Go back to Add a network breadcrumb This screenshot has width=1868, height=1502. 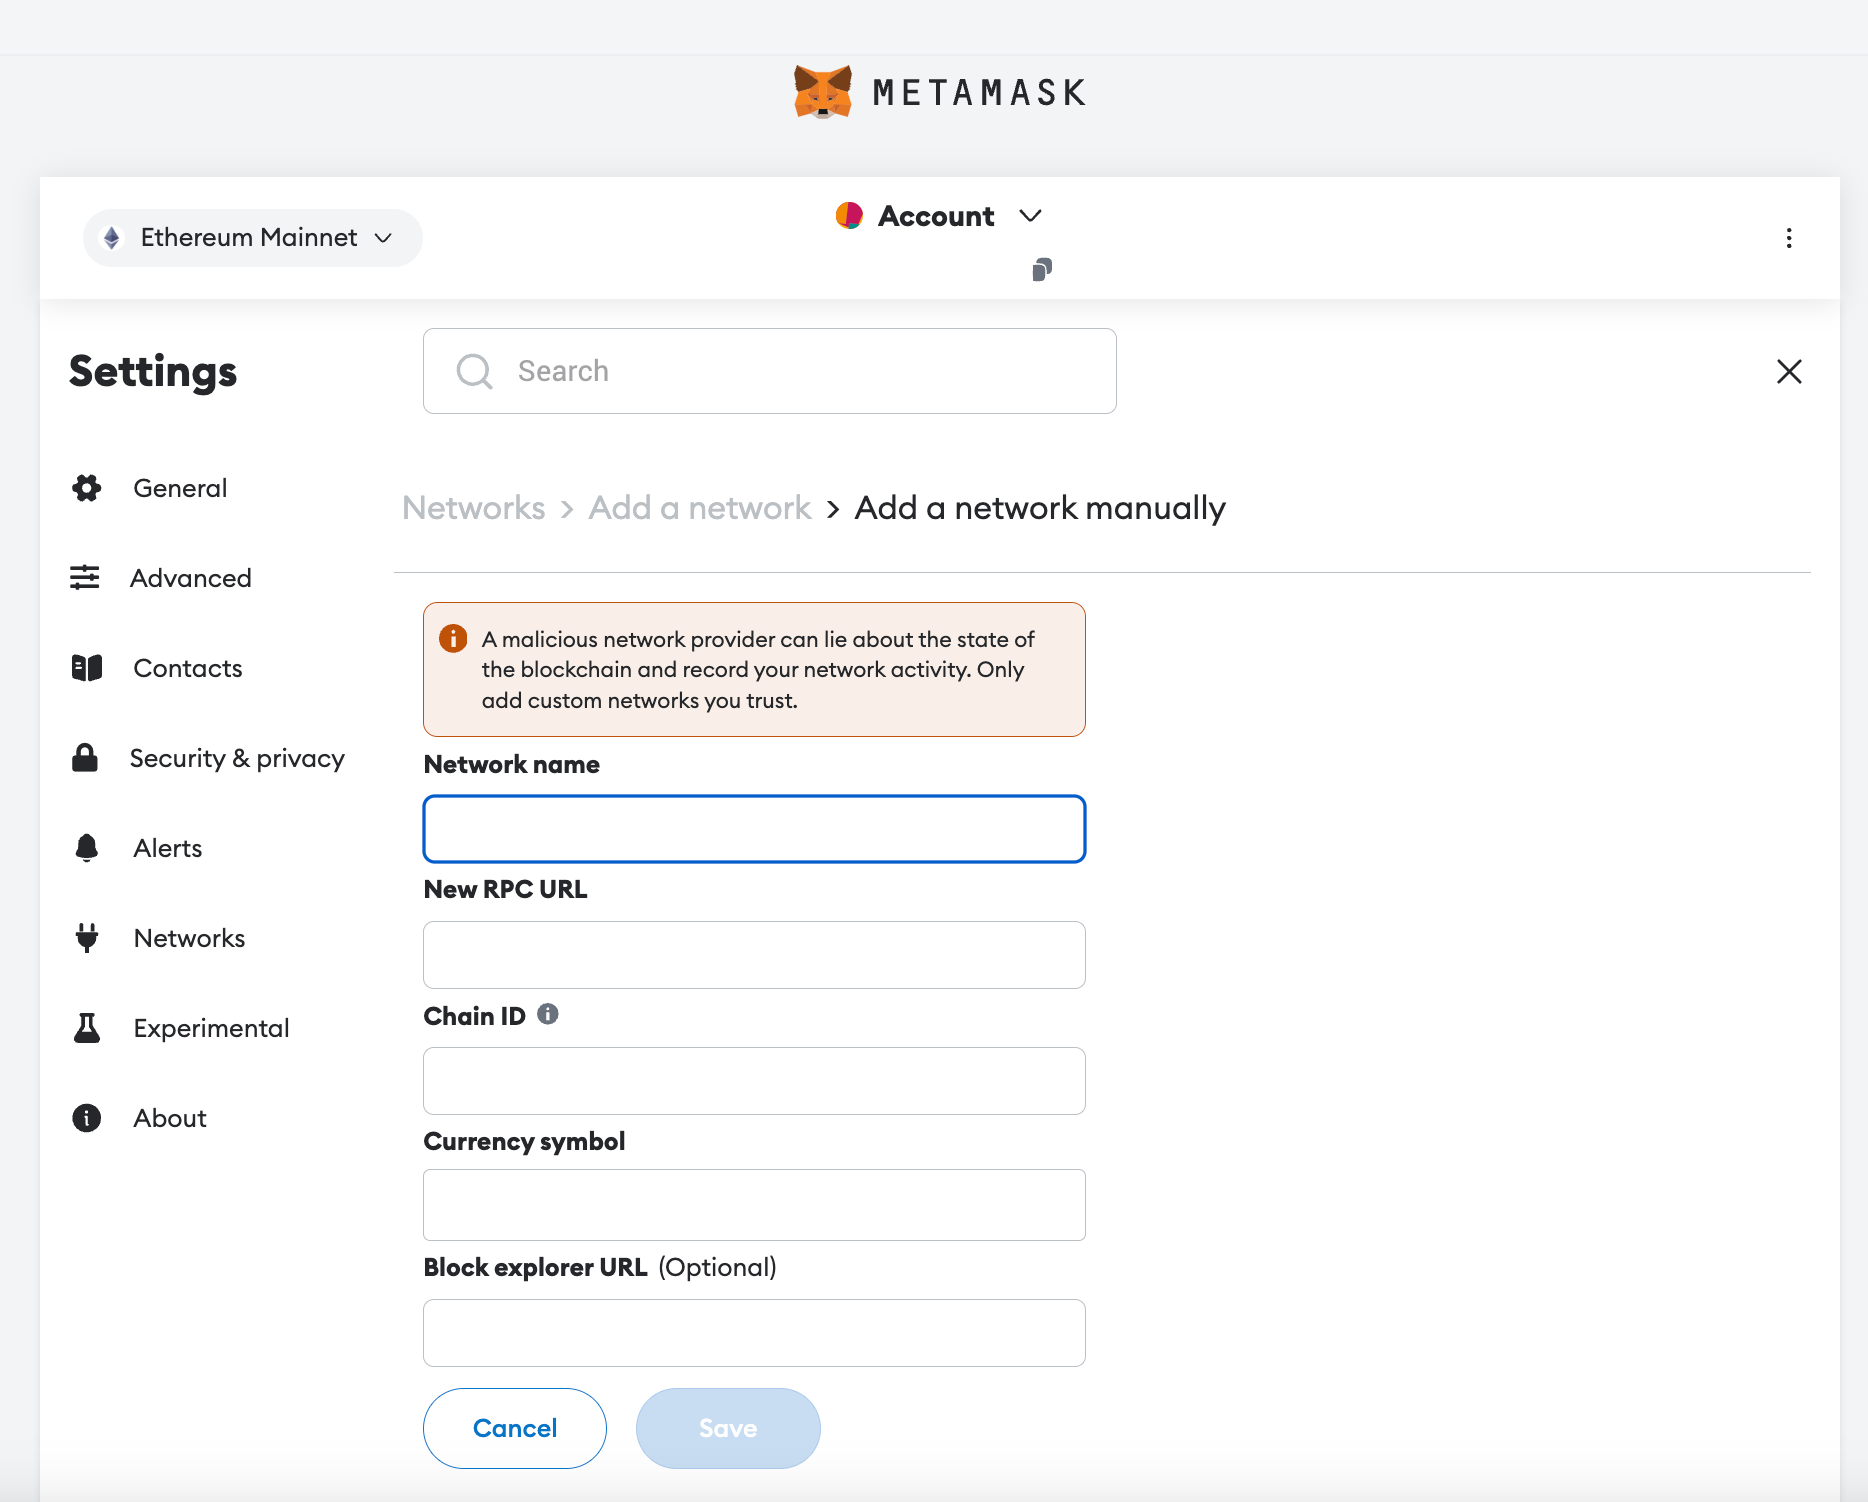point(699,508)
